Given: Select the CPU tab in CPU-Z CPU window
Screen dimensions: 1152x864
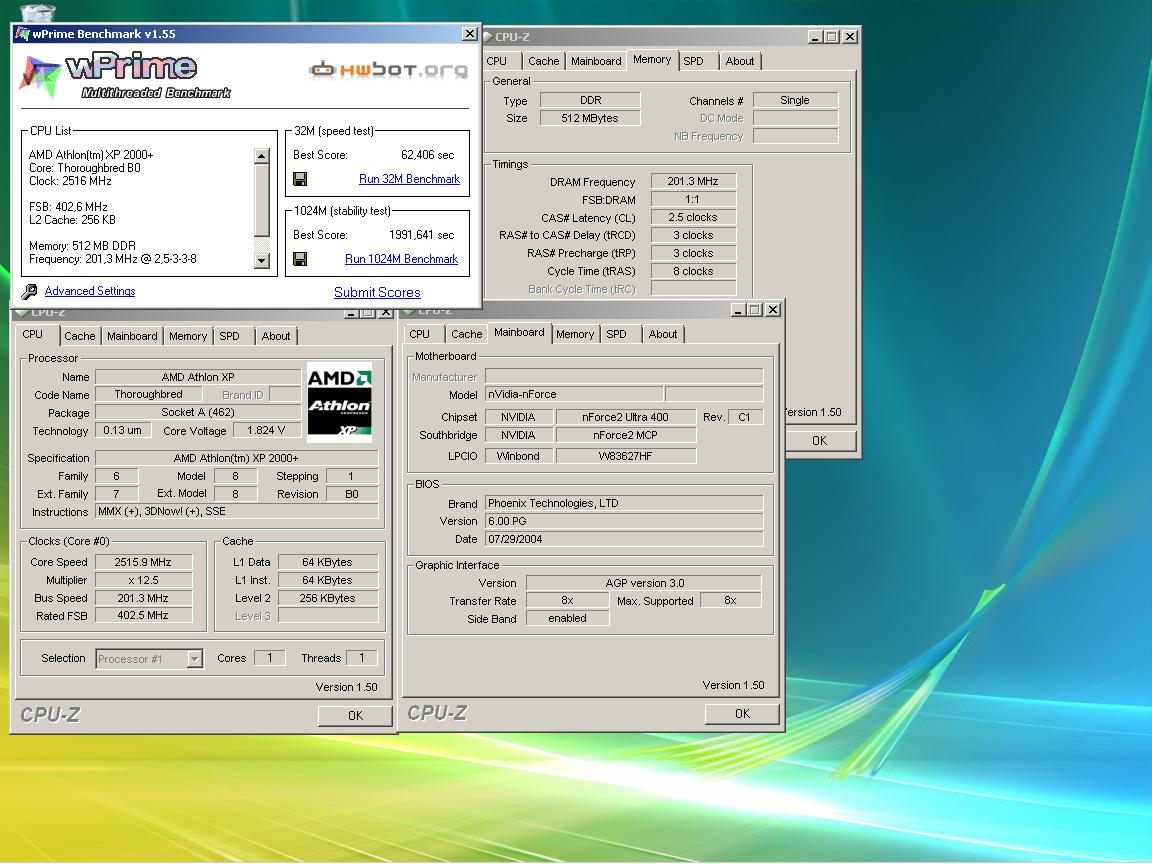Looking at the screenshot, I should 32,334.
